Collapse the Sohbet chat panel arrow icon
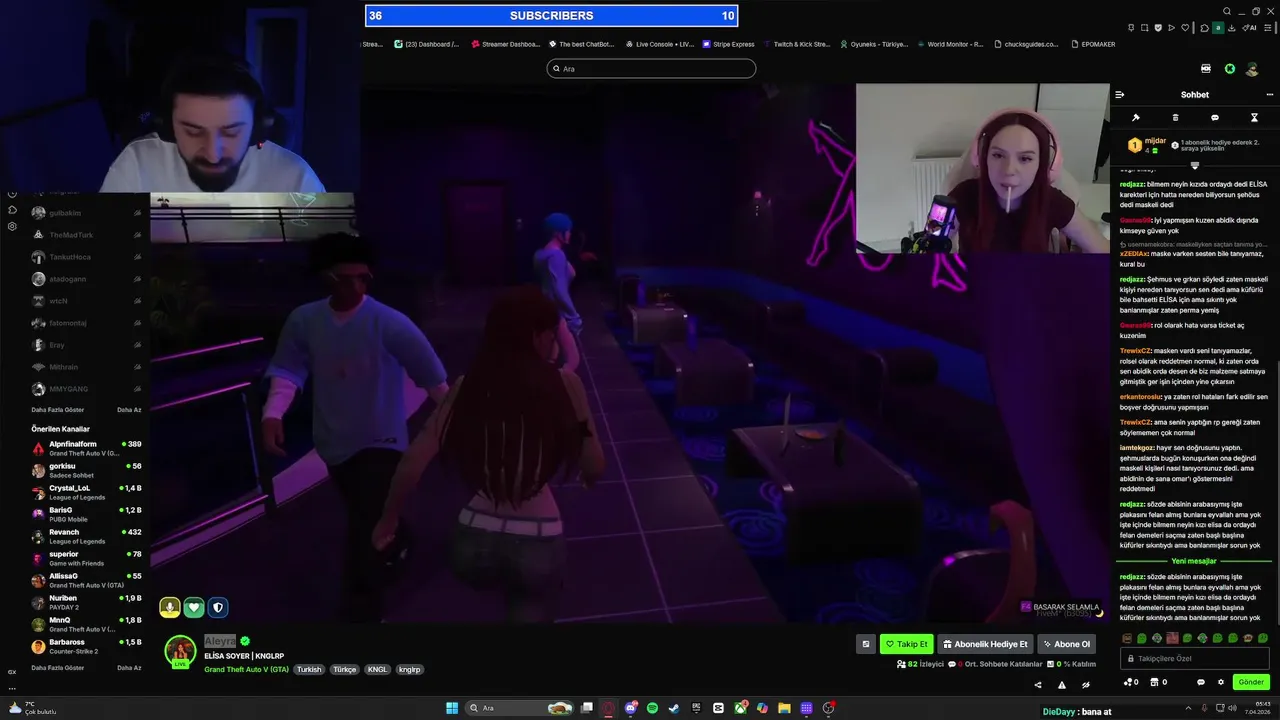Screen dimensions: 1280x720 coord(1120,95)
